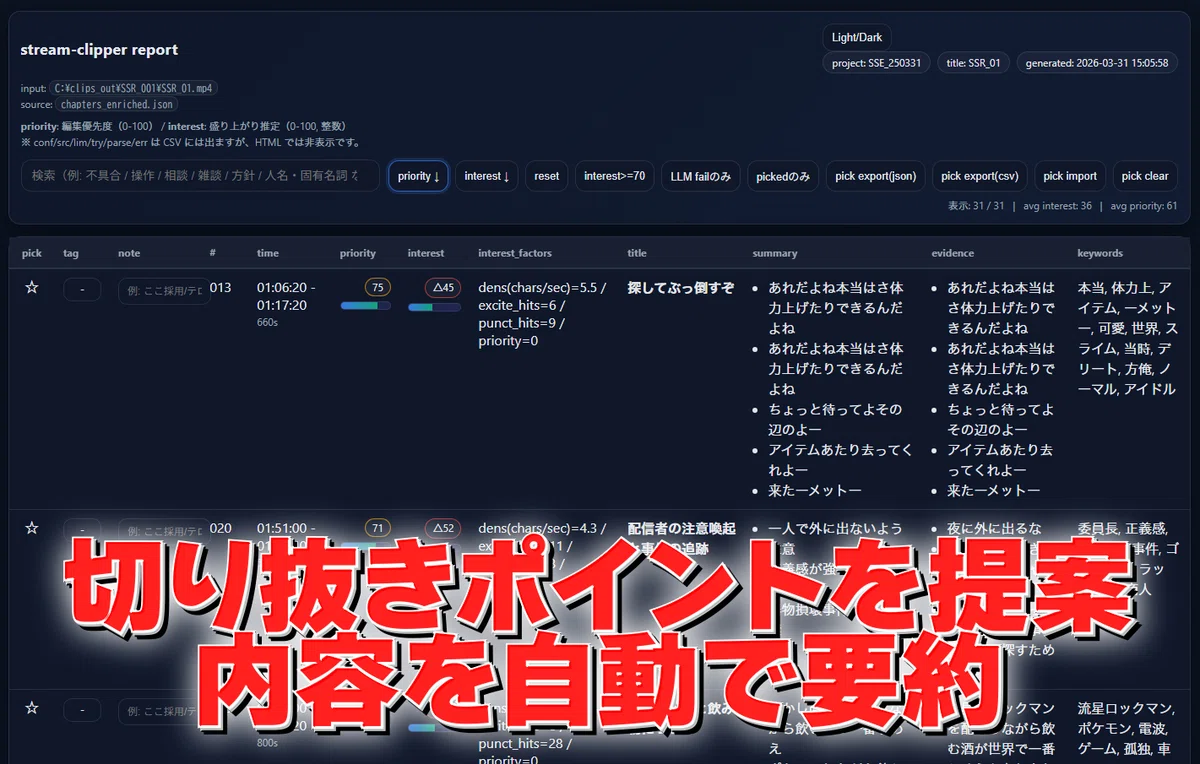Screen dimensions: 1200x764
Task: Star the row 013 pick icon
Action: tap(31, 288)
